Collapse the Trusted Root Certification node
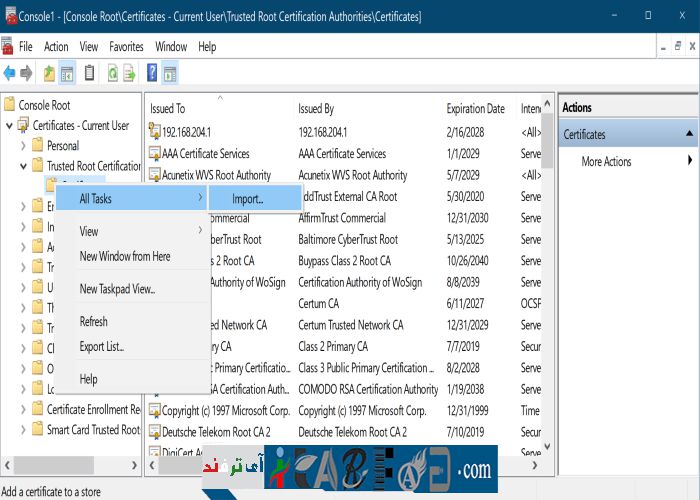 [x=24, y=166]
